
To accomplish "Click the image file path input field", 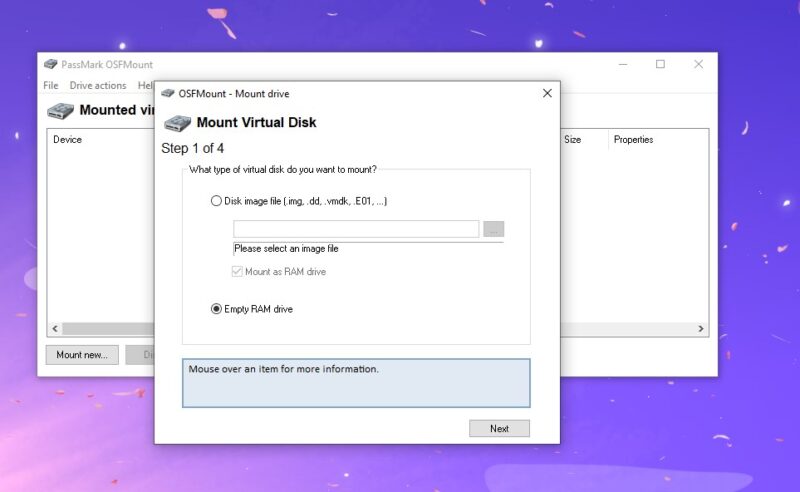I will coord(356,229).
